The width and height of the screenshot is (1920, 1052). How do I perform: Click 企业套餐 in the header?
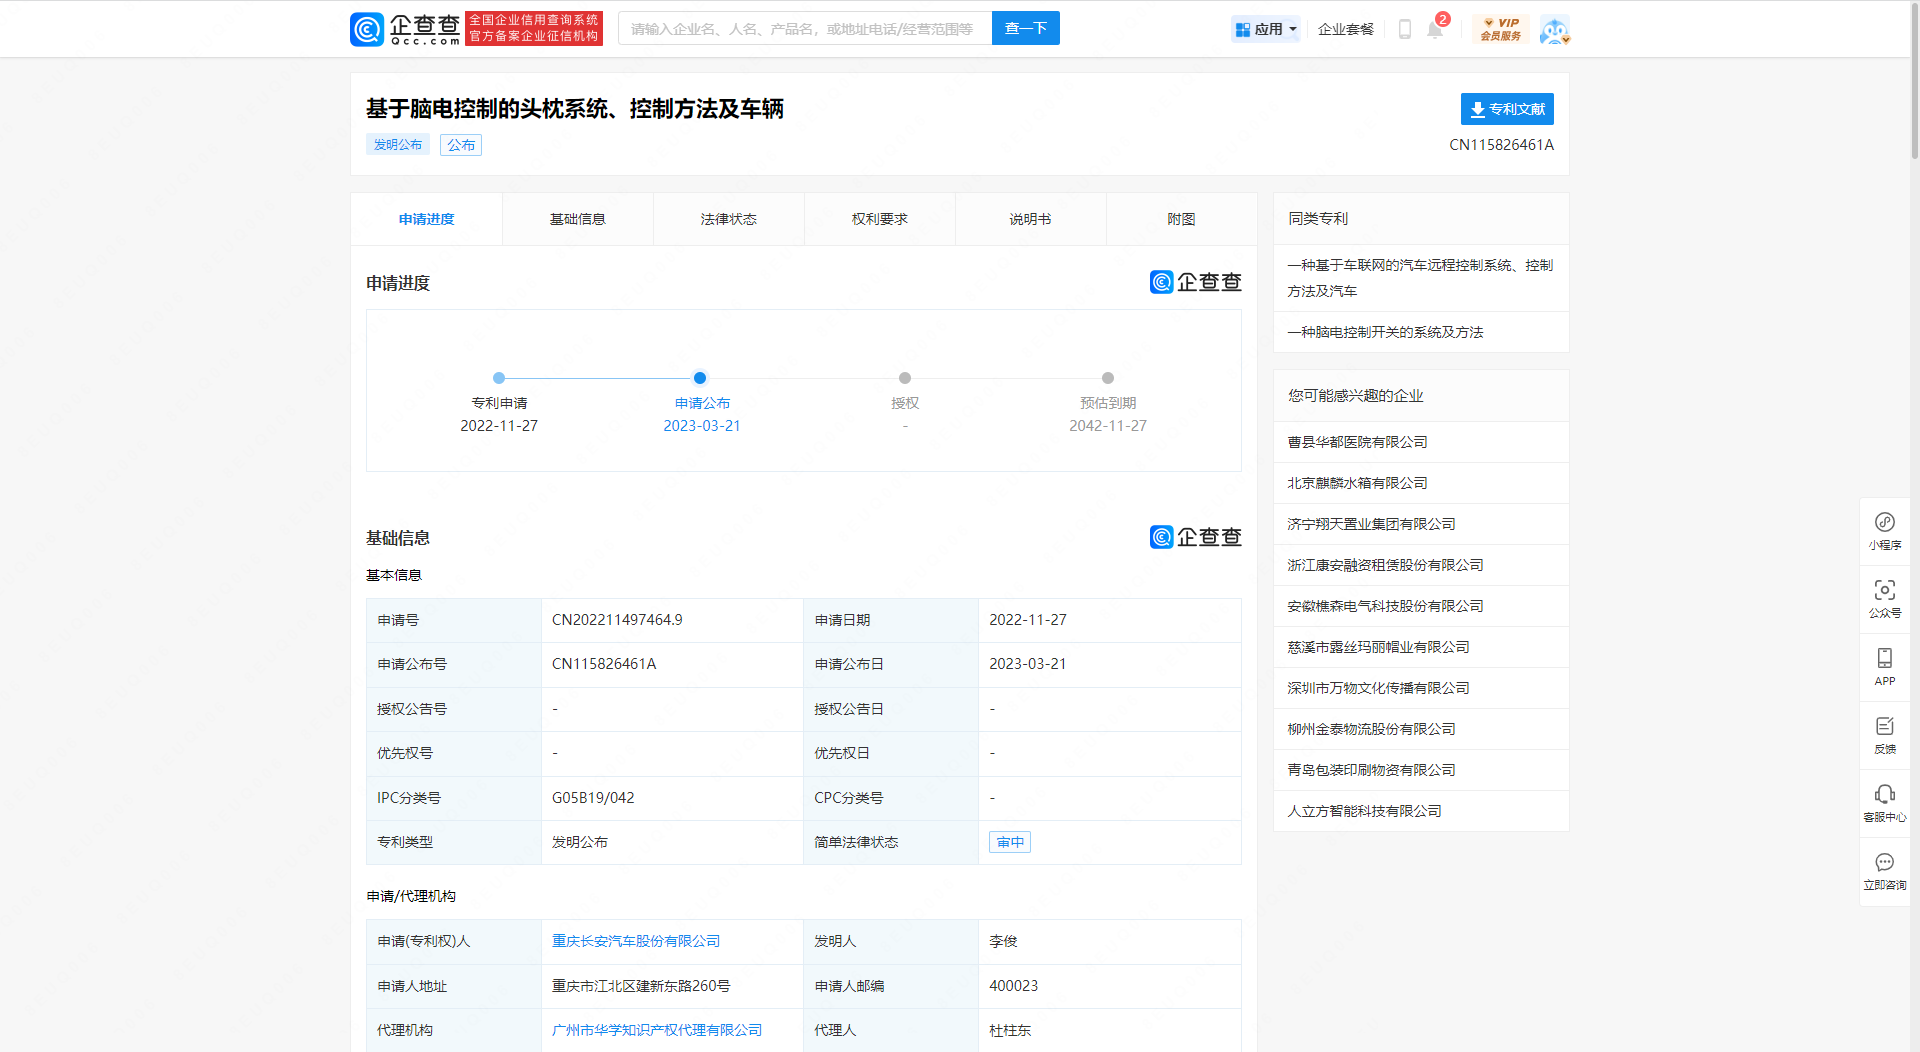tap(1346, 29)
